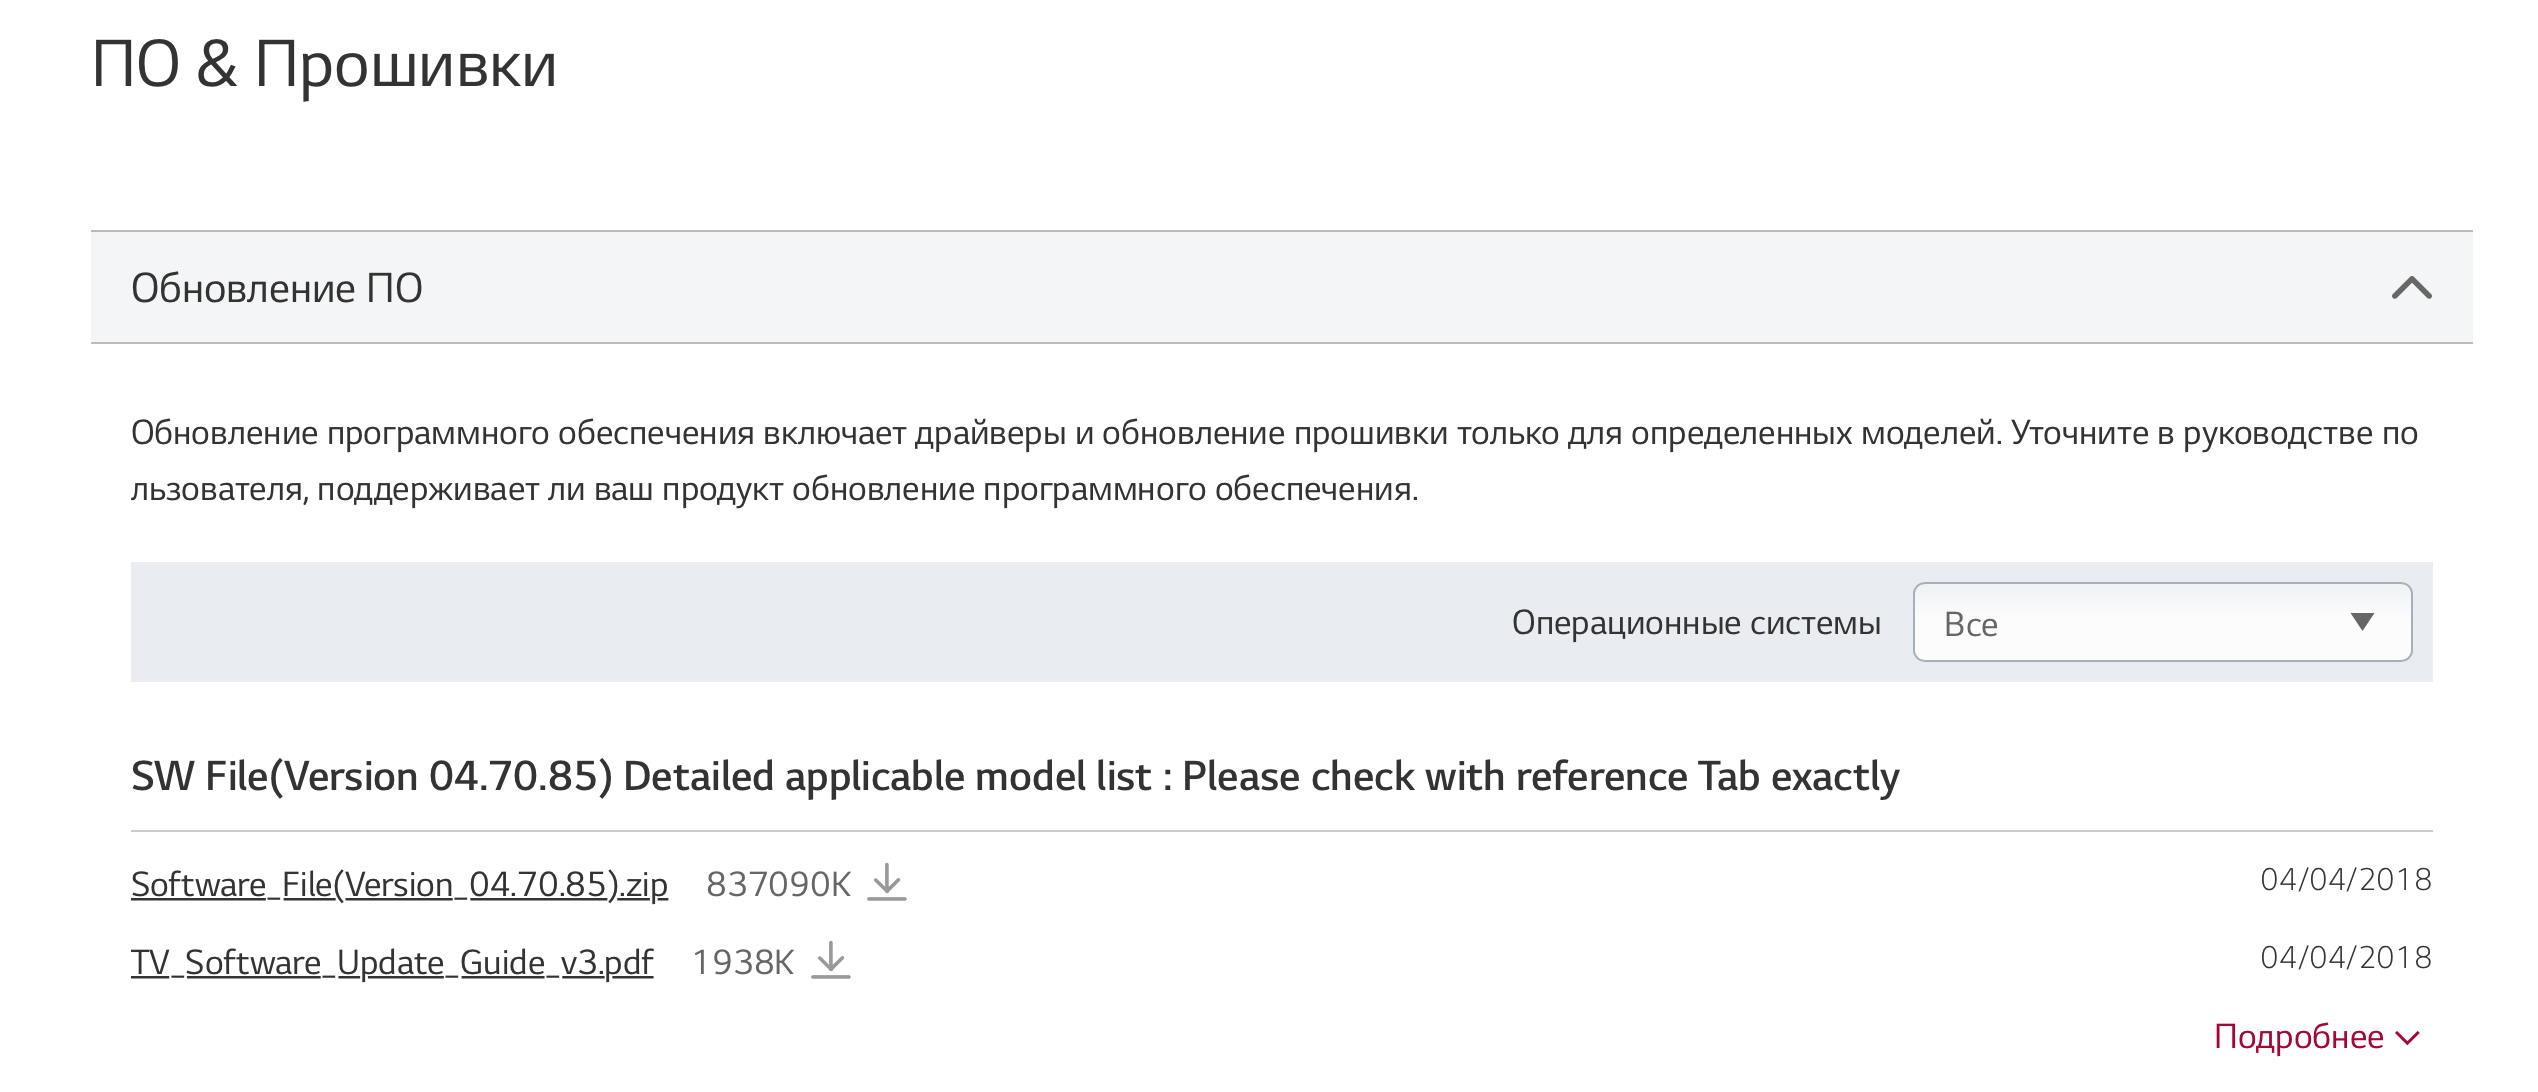Click the empty left area of the filter bar
The height and width of the screenshot is (1092, 2538).
tap(700, 622)
